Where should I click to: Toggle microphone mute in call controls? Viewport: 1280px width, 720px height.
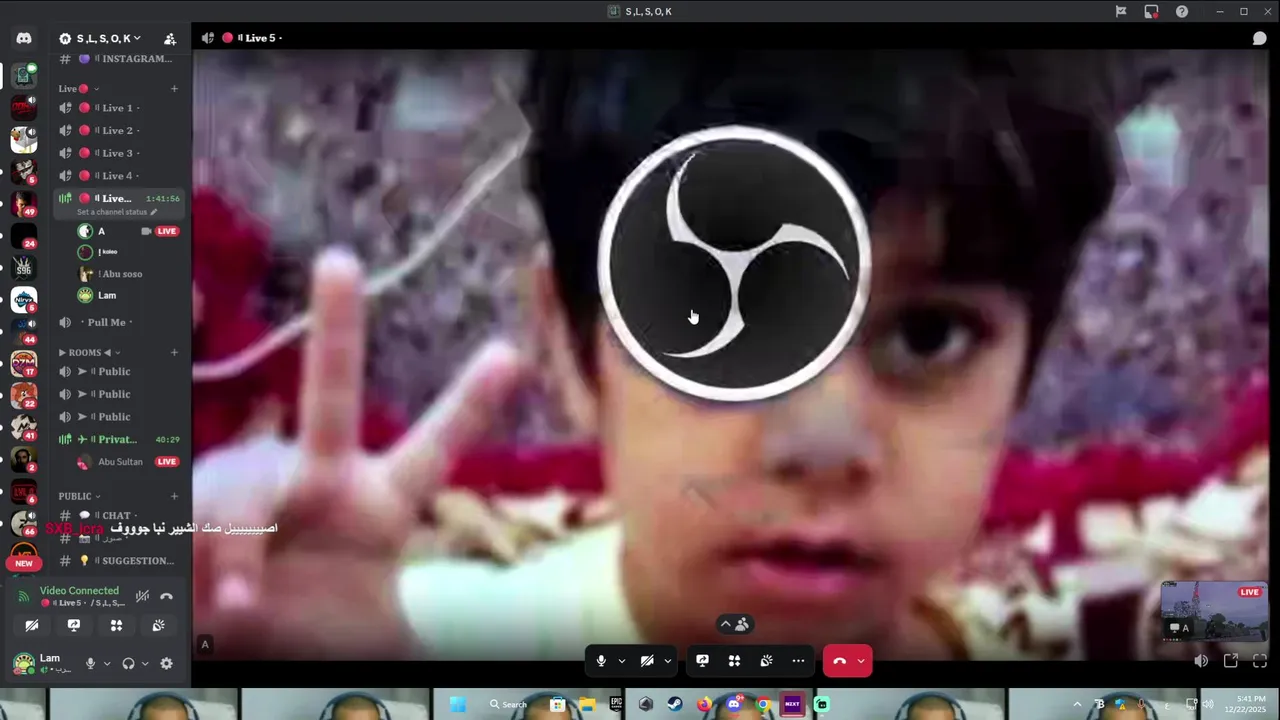pyautogui.click(x=601, y=661)
